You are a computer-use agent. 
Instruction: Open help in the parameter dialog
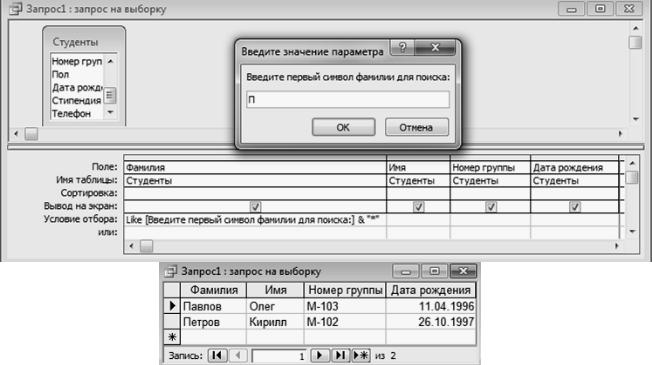point(402,47)
